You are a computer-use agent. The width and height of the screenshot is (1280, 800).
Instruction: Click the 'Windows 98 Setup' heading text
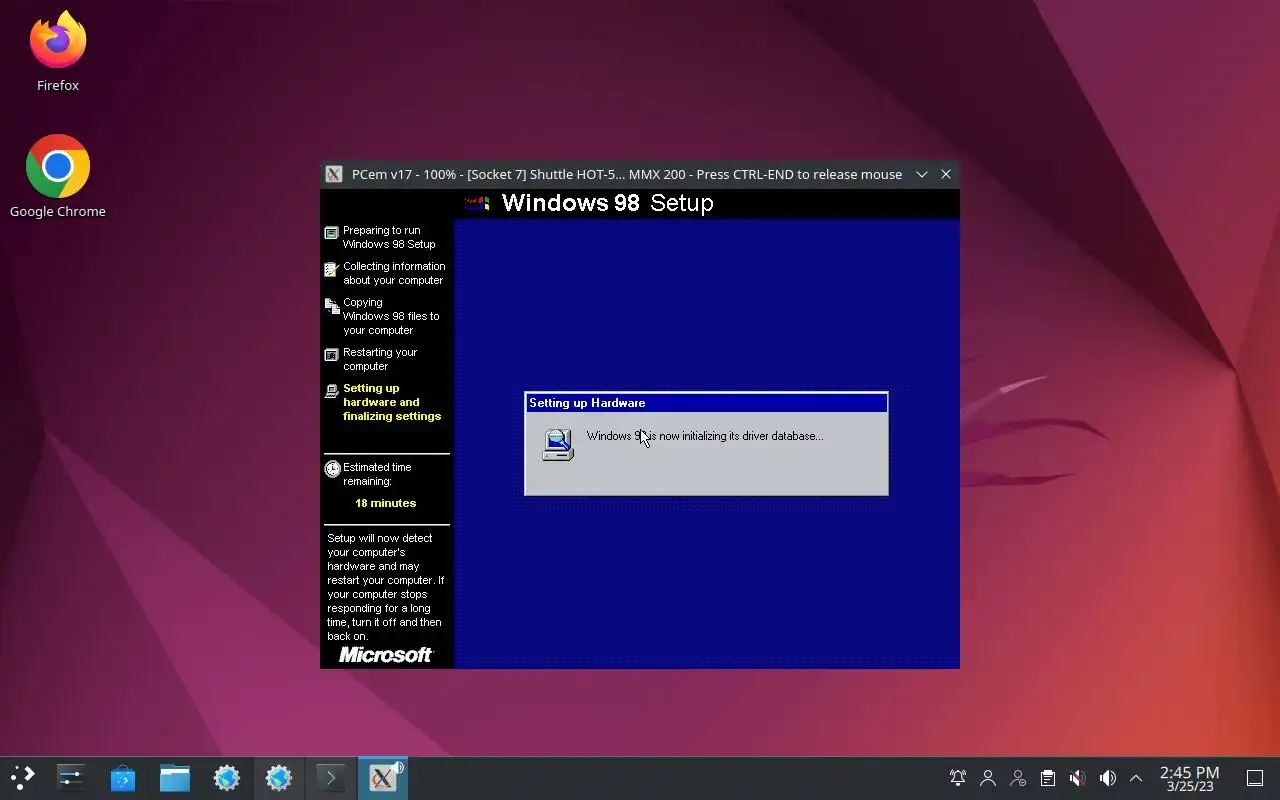[x=607, y=203]
